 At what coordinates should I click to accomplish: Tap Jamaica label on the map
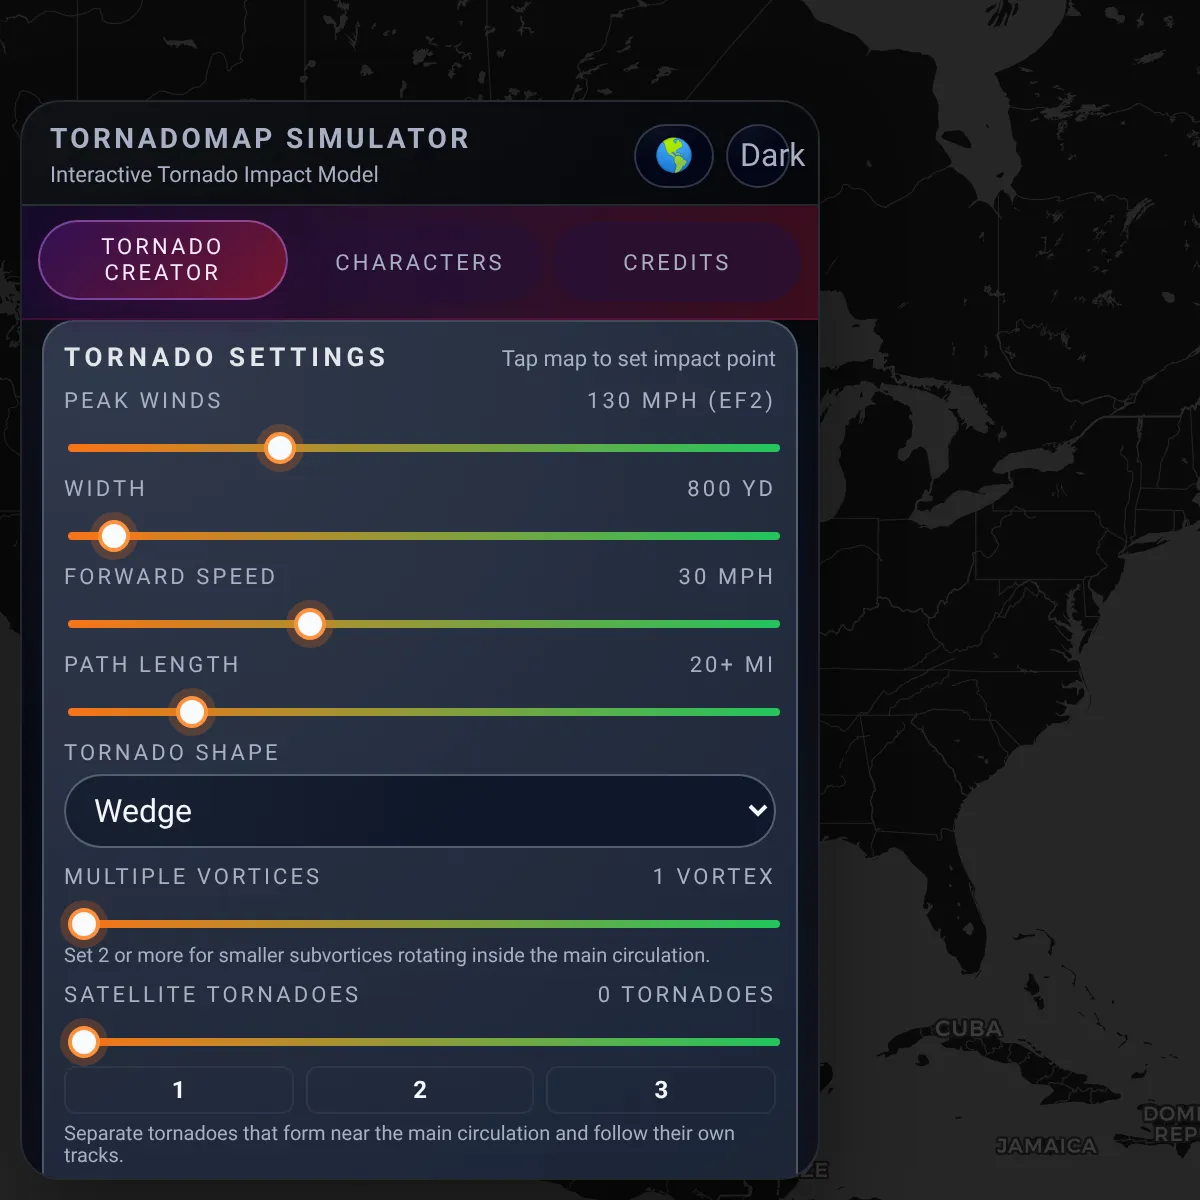click(1046, 1146)
